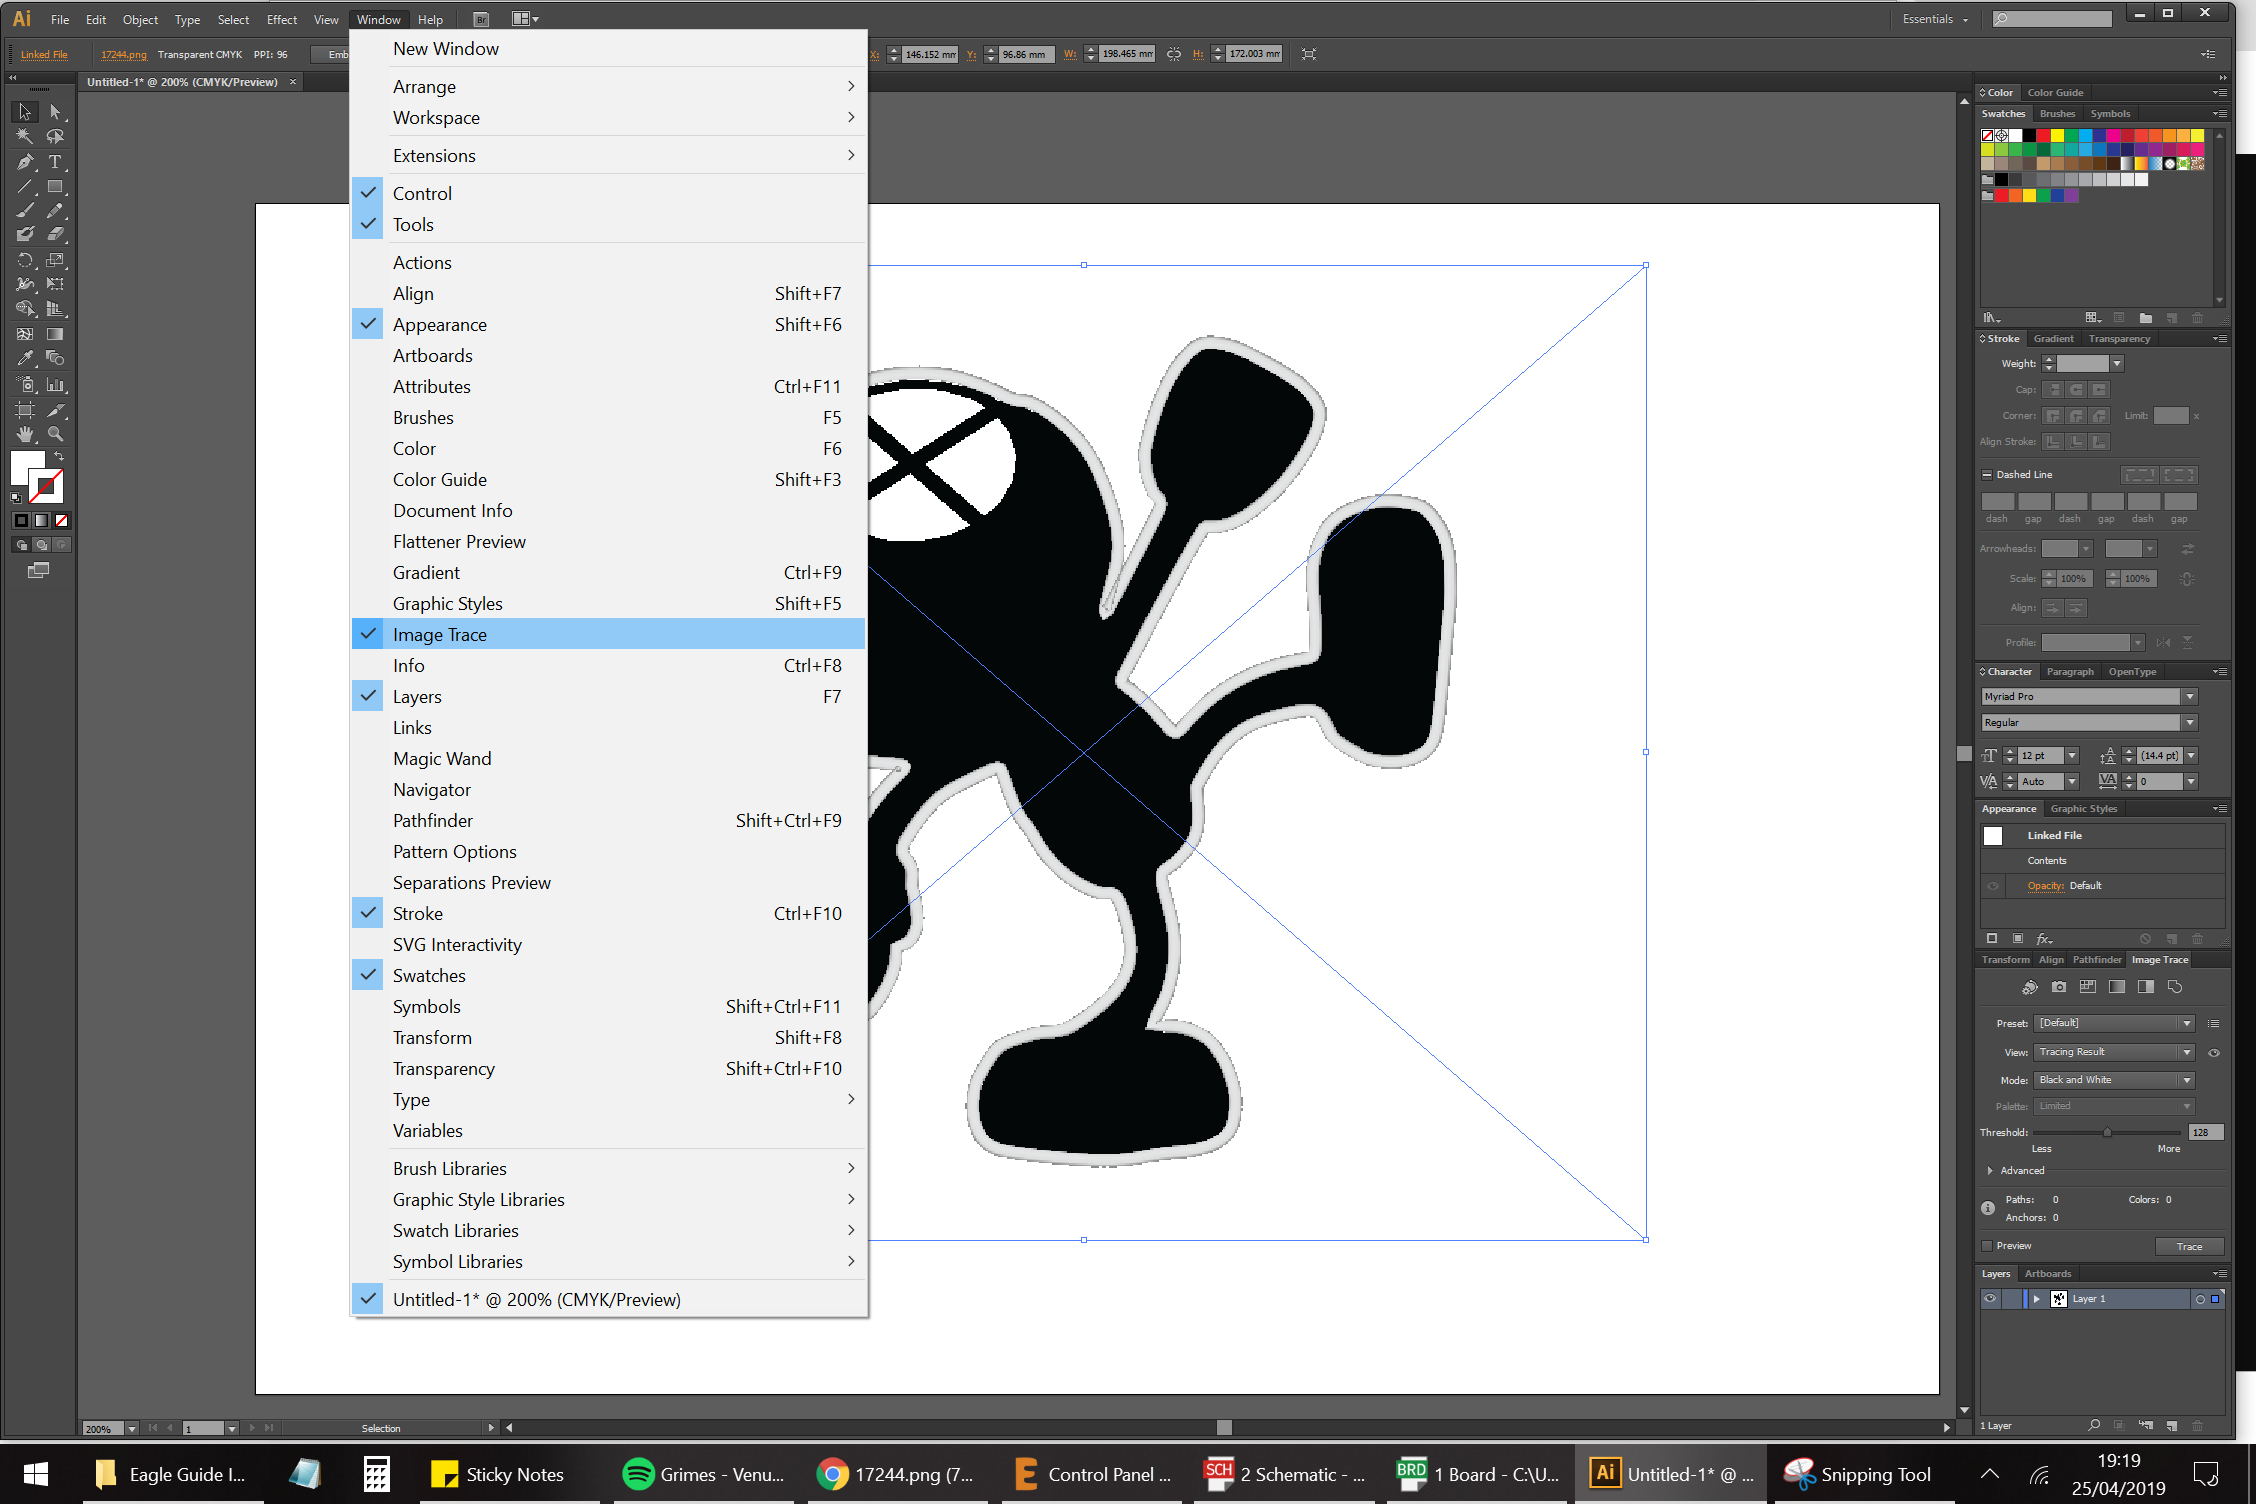2256x1504 pixels.
Task: Select the Rectangle tool
Action: coord(55,186)
